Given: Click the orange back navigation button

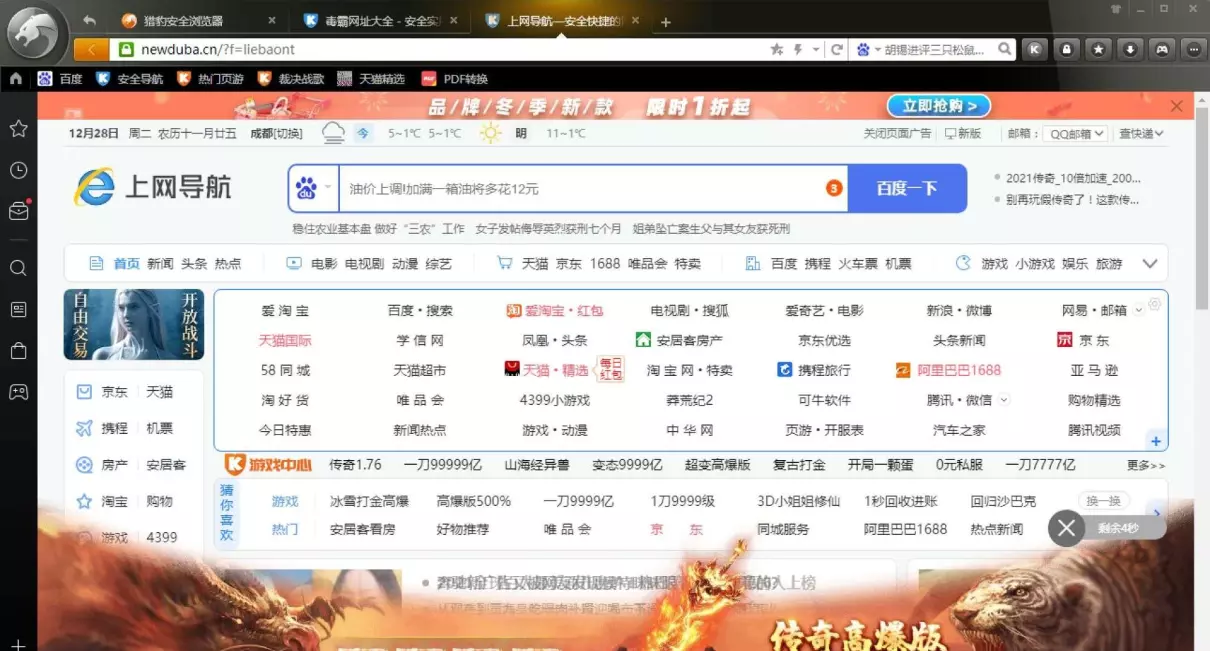Looking at the screenshot, I should click(90, 49).
